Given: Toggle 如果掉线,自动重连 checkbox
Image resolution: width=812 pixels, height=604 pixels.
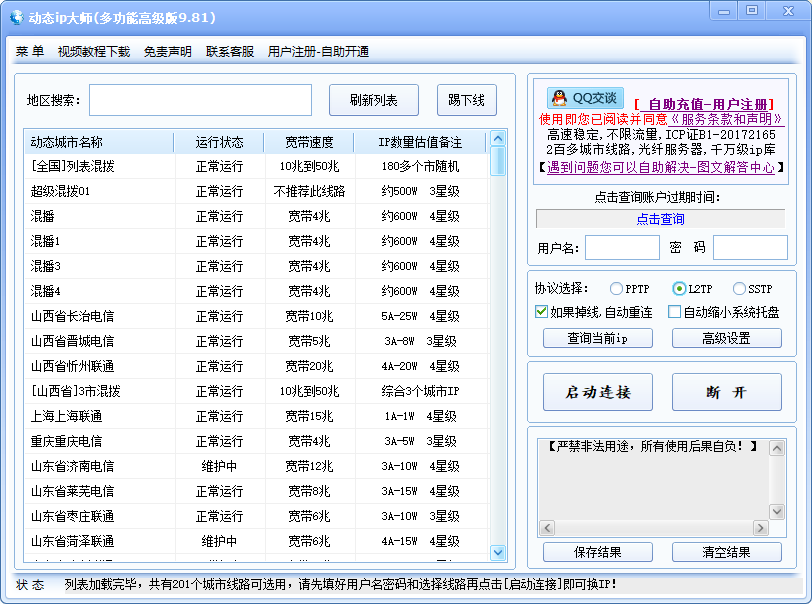Looking at the screenshot, I should pos(542,312).
